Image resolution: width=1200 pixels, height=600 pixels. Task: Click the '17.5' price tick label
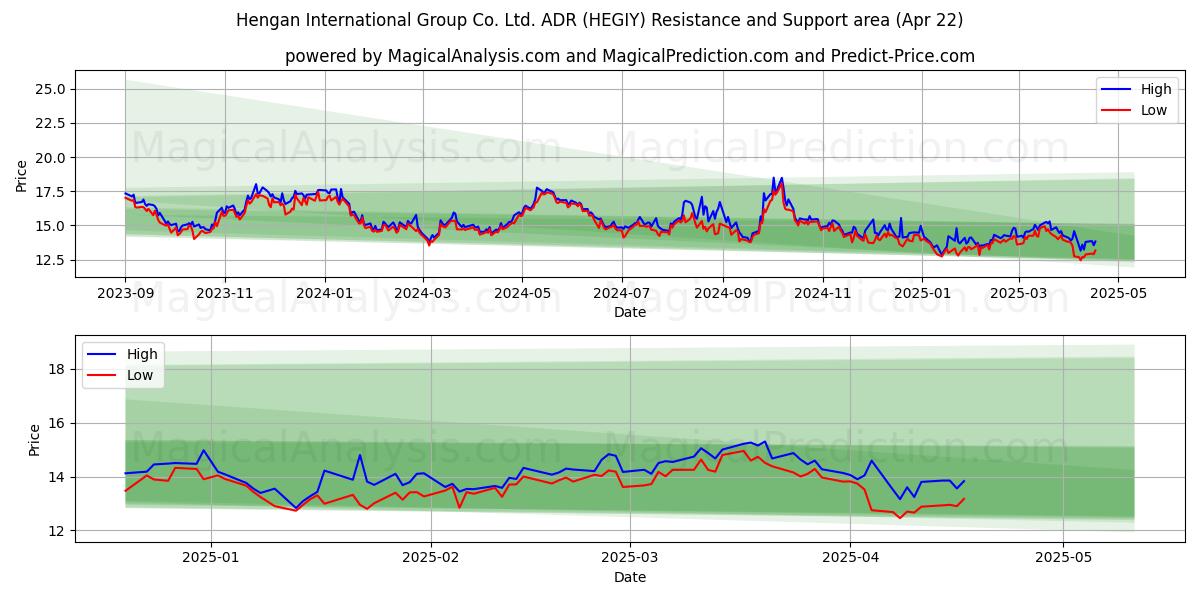[x=51, y=192]
